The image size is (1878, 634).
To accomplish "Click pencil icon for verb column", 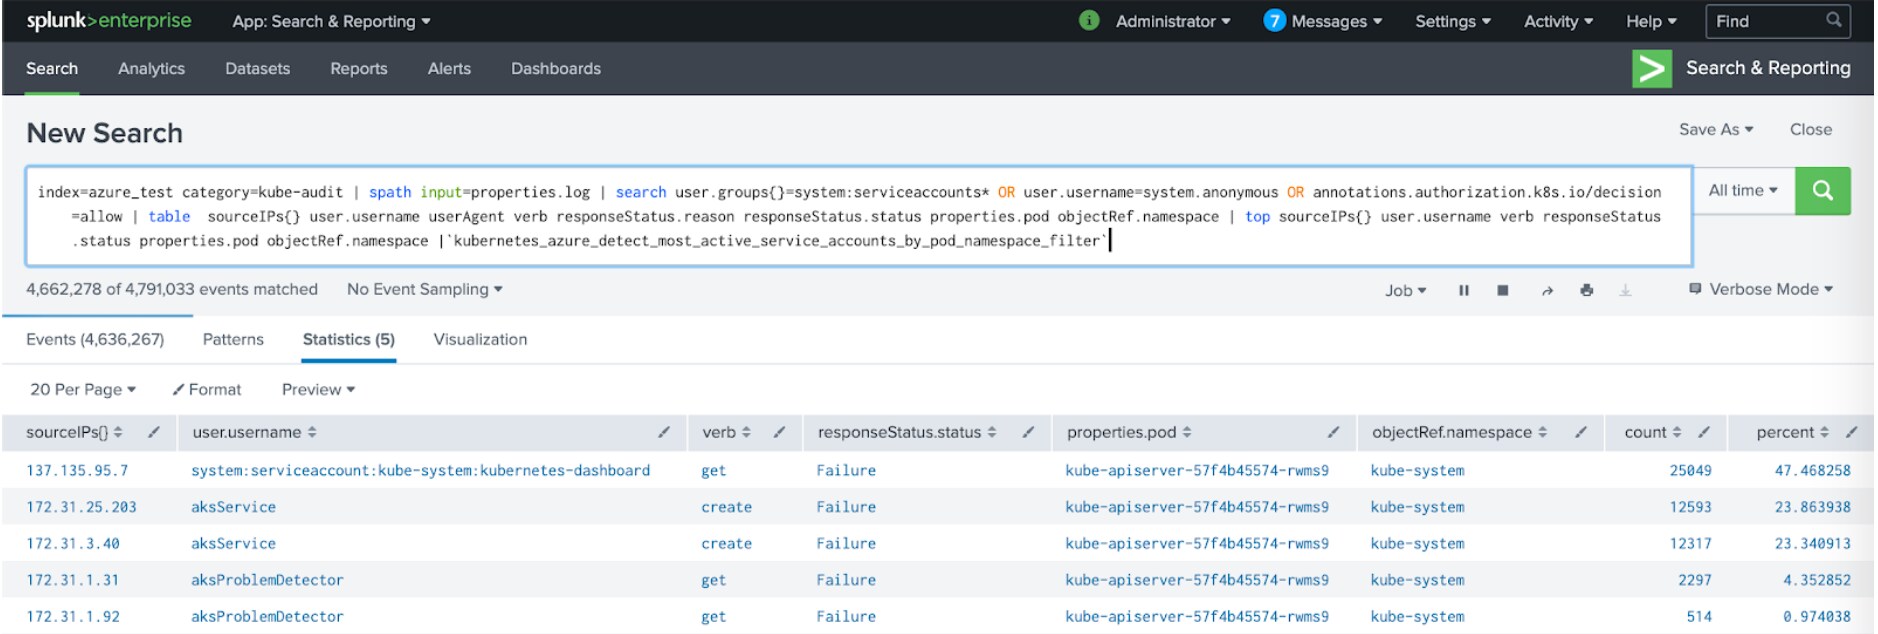I will click(779, 432).
